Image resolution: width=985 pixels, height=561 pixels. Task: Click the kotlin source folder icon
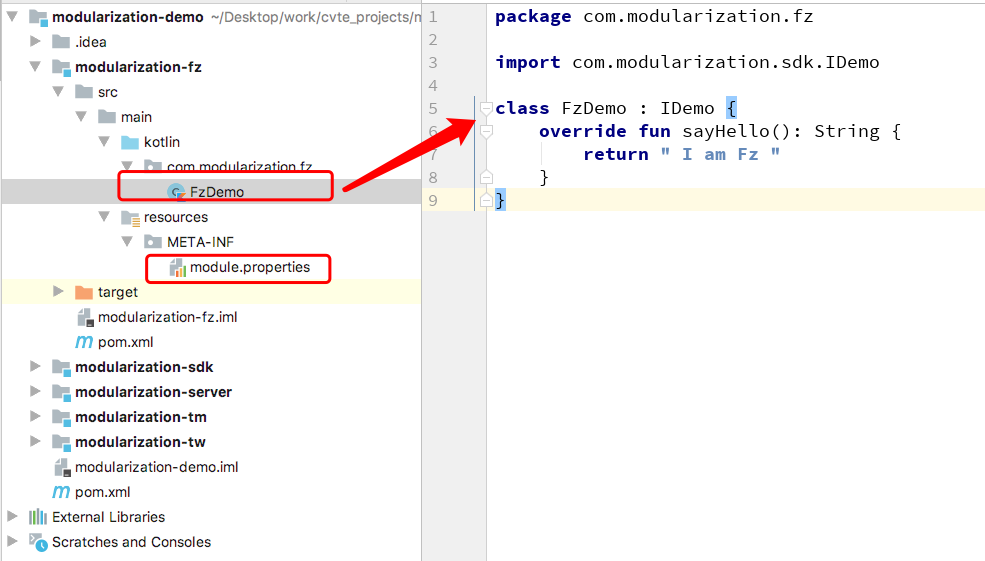(130, 142)
